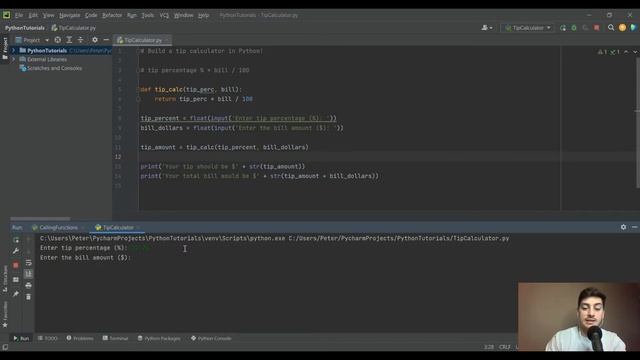Click Rerun icon in Run panel
The height and width of the screenshot is (360, 640).
16,240
